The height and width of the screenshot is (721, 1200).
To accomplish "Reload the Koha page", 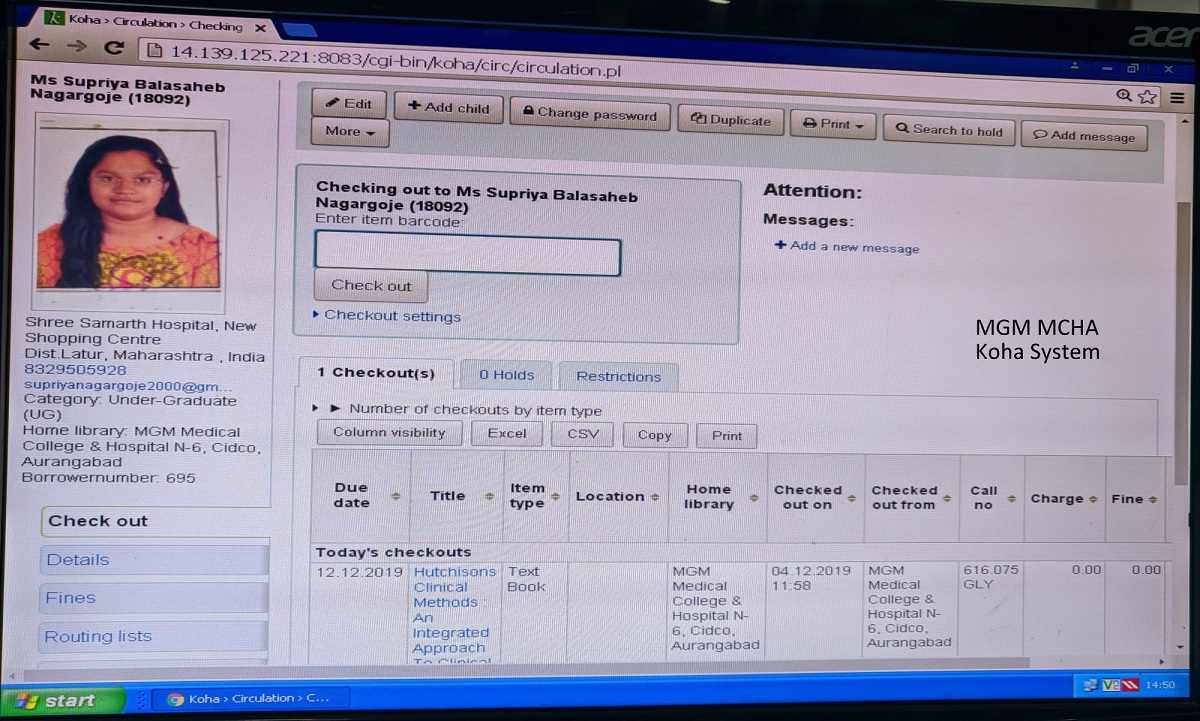I will (114, 47).
